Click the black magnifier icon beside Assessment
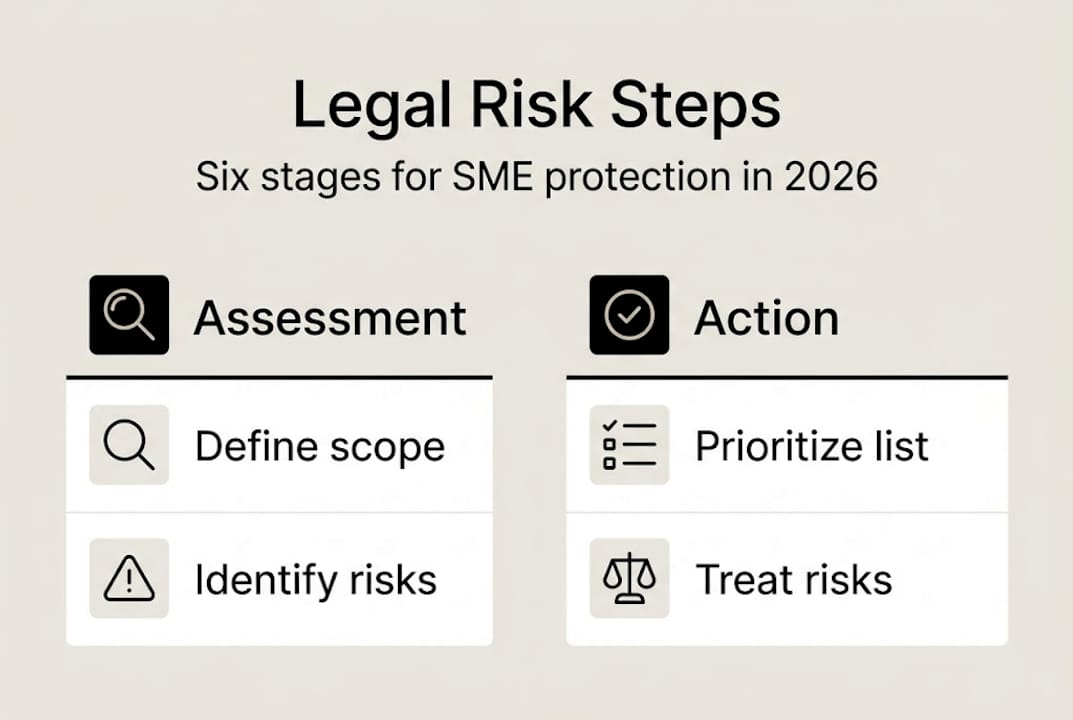Viewport: 1073px width, 720px height. (129, 315)
